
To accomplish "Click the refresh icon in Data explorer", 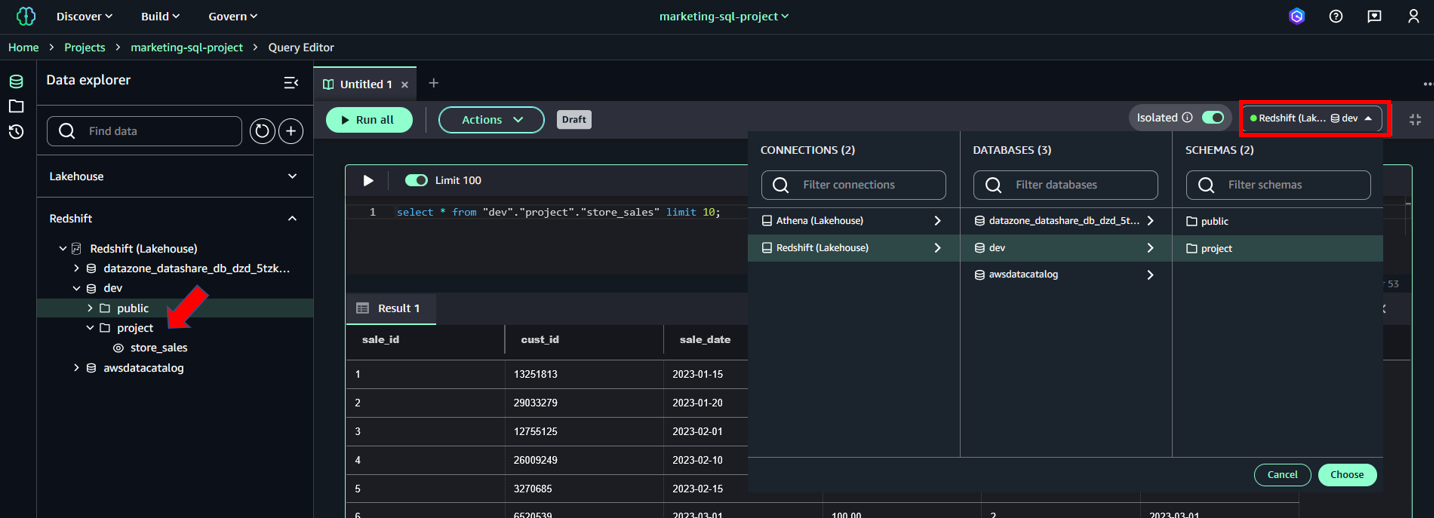I will (262, 131).
